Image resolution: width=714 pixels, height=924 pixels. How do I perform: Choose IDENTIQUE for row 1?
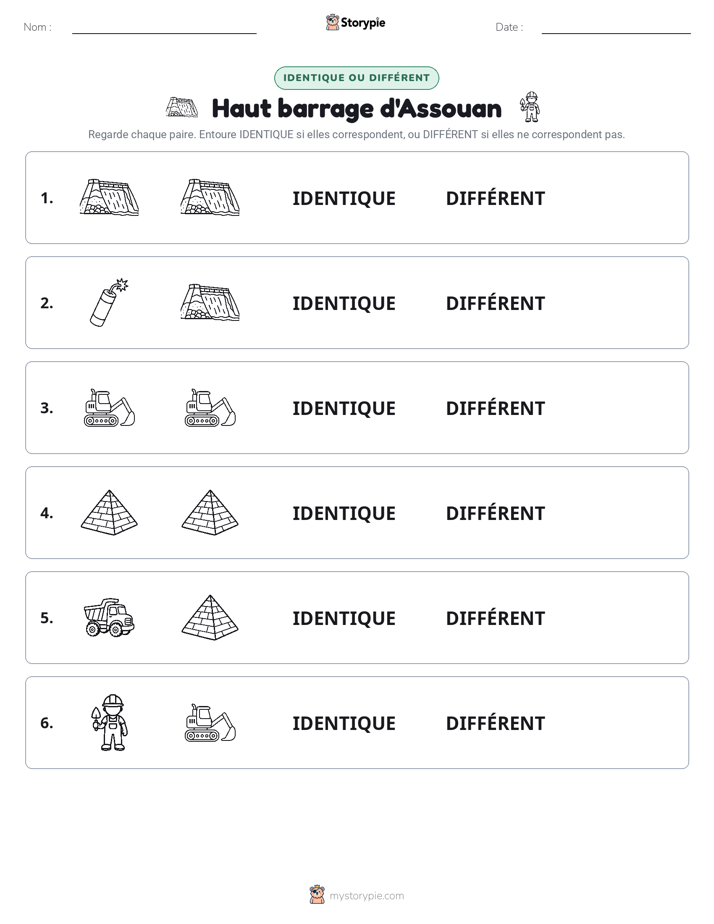(344, 199)
